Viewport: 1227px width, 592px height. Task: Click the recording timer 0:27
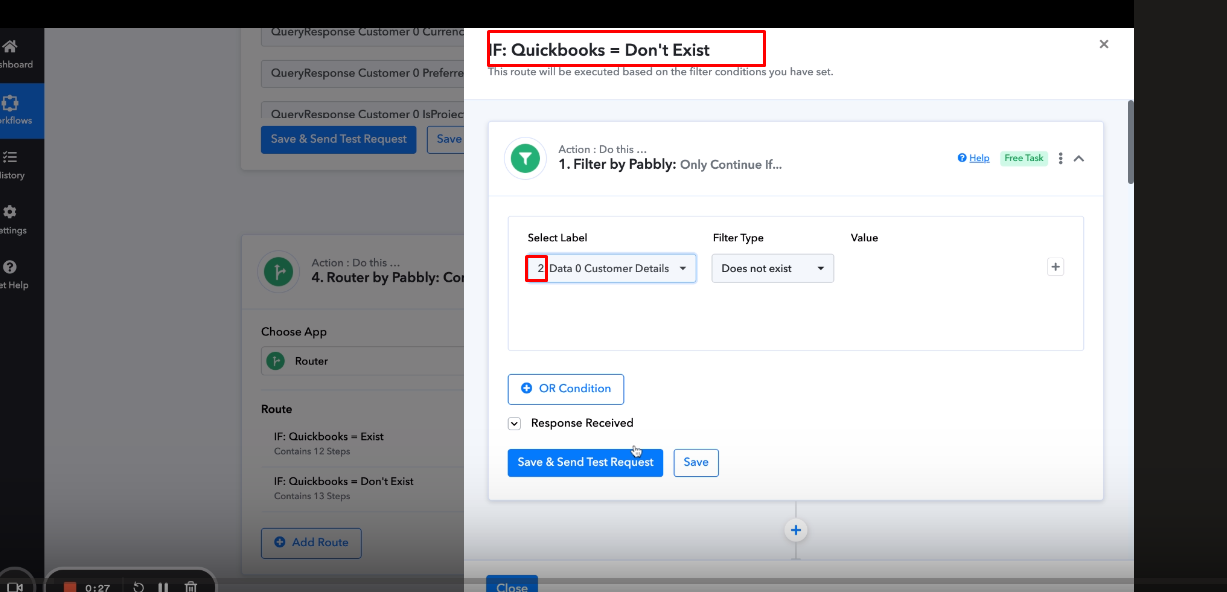pyautogui.click(x=97, y=588)
